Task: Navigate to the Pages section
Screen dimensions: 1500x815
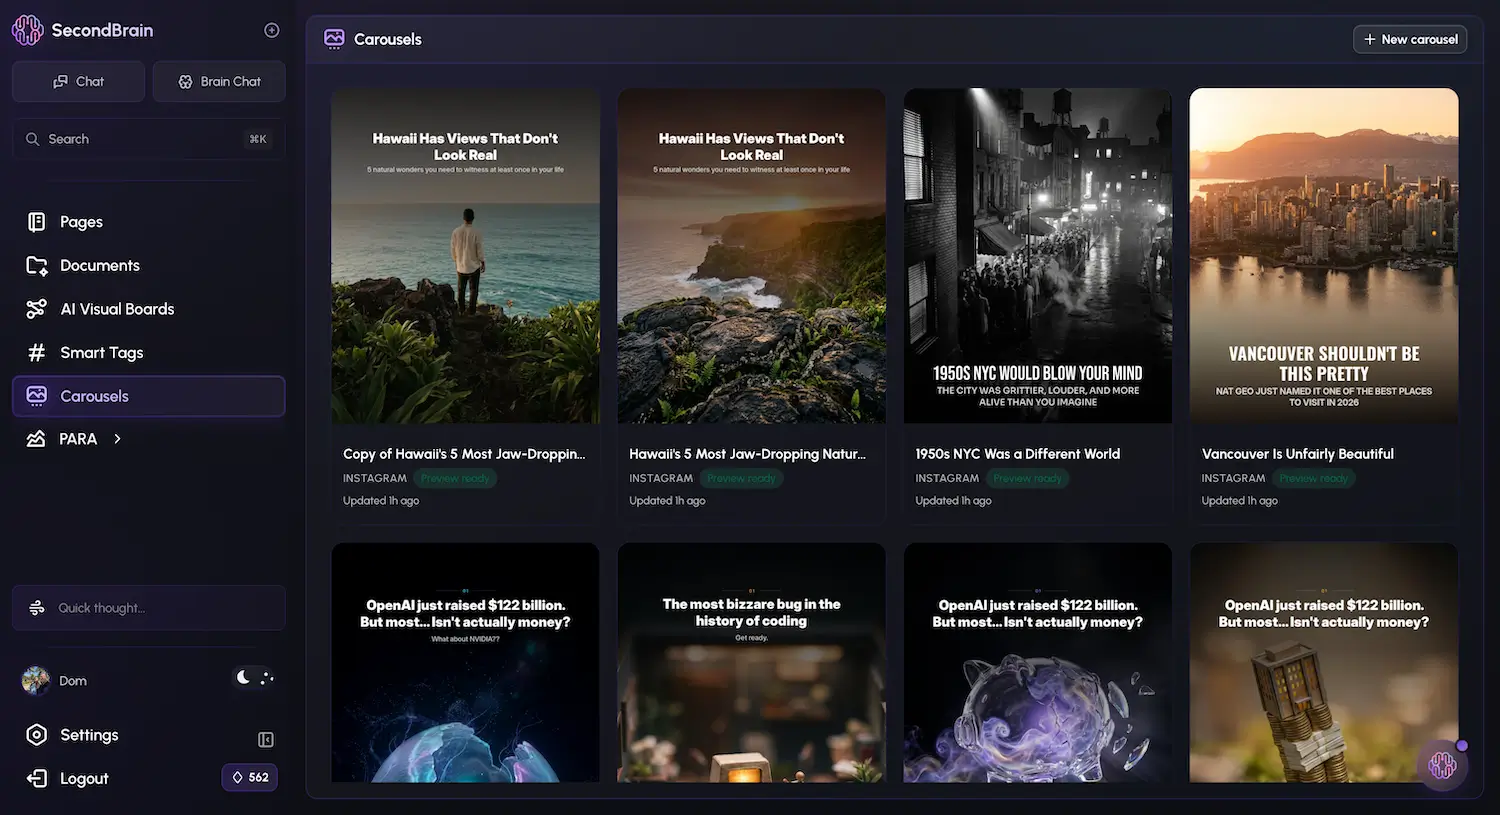Action: (80, 221)
